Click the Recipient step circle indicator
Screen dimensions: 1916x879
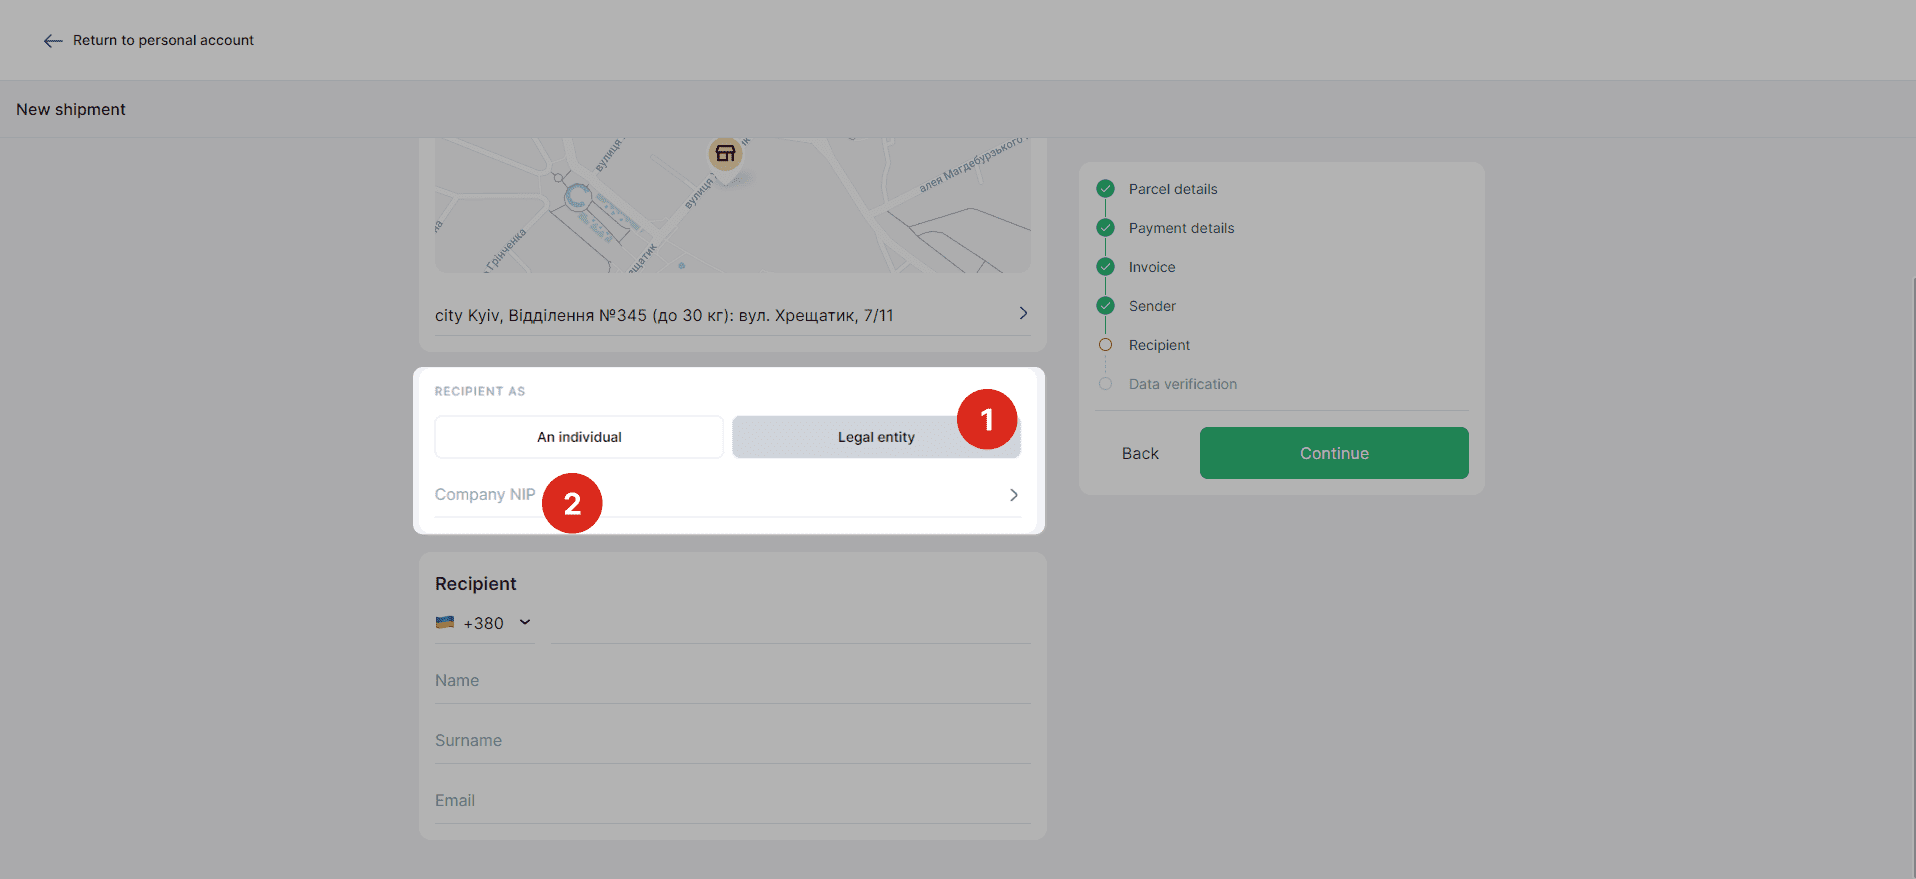pos(1105,345)
